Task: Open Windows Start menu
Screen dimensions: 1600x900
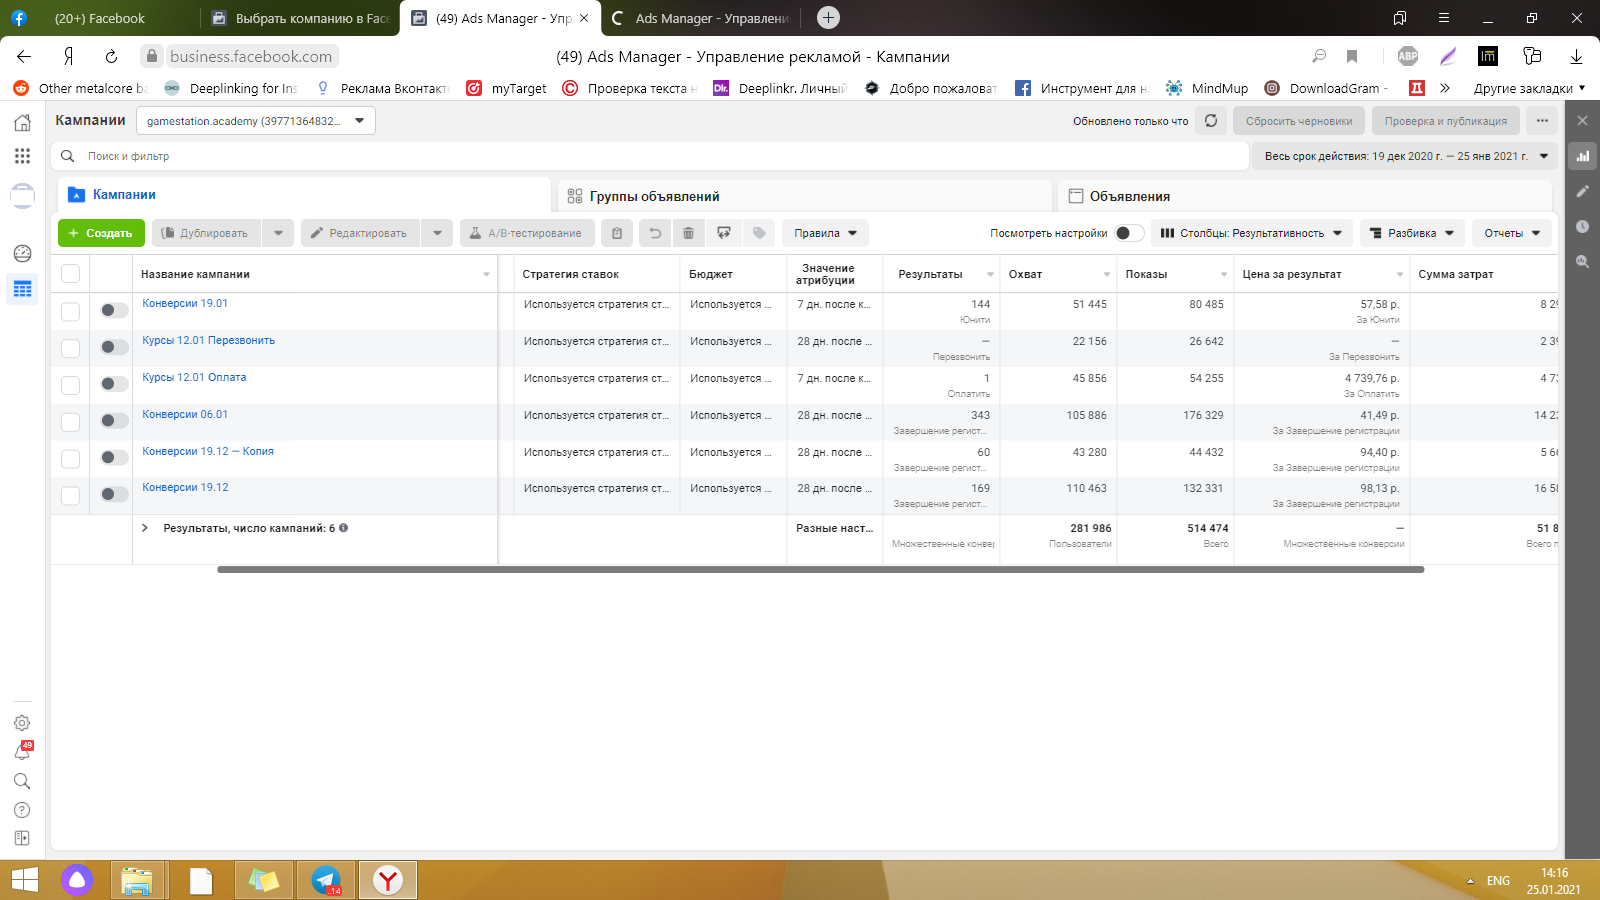Action: pos(24,880)
